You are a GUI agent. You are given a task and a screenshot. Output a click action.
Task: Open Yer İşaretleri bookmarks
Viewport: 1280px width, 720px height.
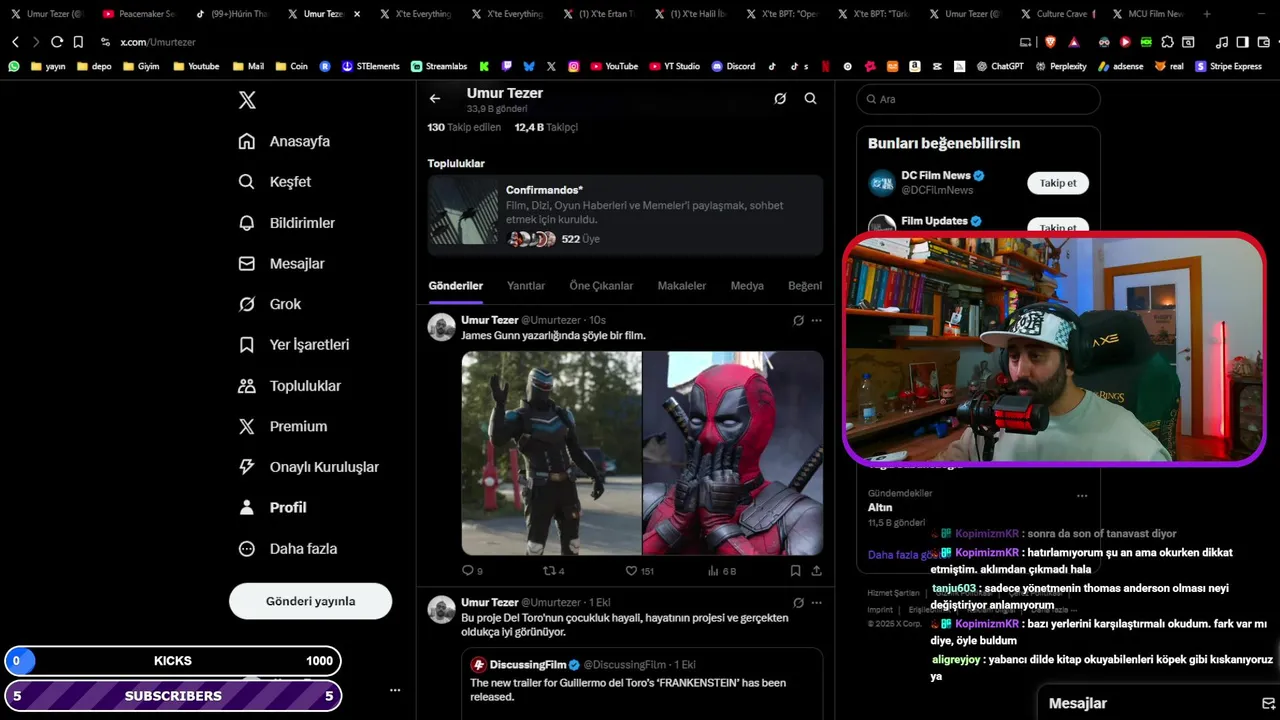click(x=294, y=345)
